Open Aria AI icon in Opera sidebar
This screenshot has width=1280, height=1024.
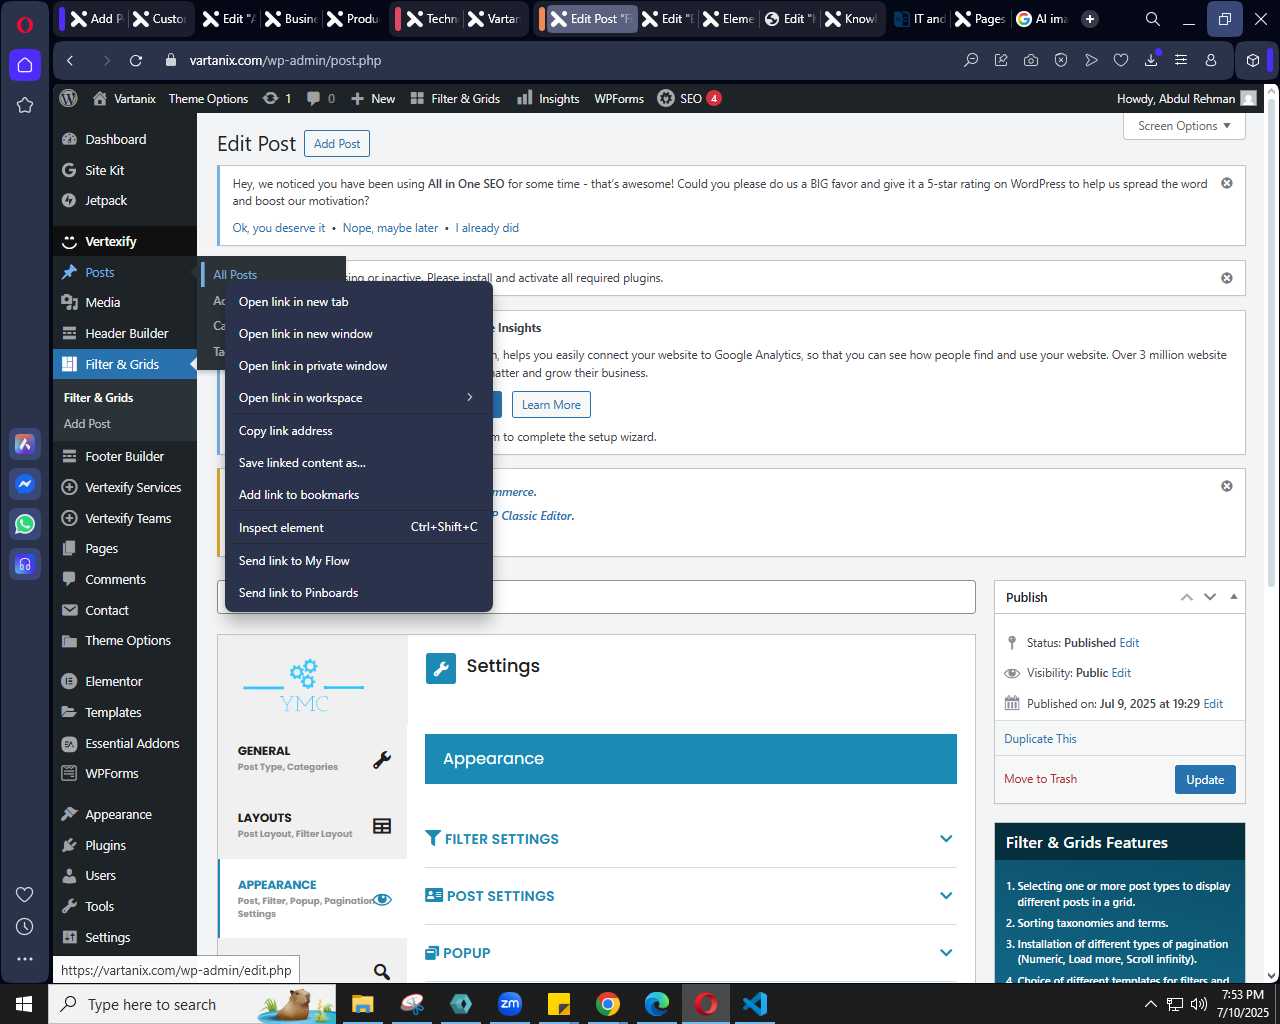click(x=25, y=444)
